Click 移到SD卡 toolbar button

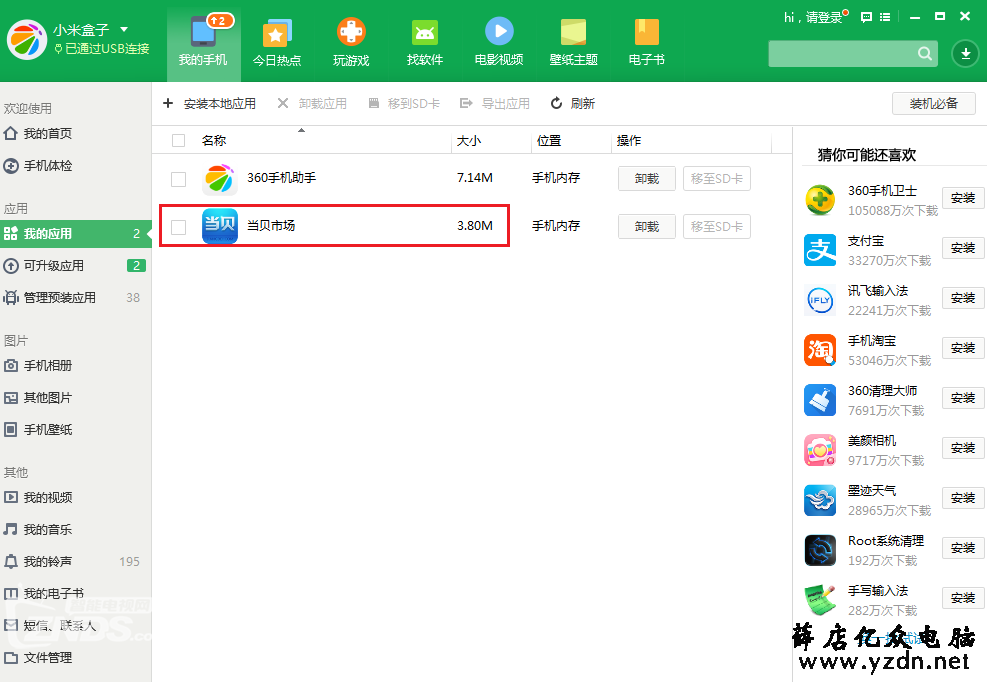tap(404, 103)
